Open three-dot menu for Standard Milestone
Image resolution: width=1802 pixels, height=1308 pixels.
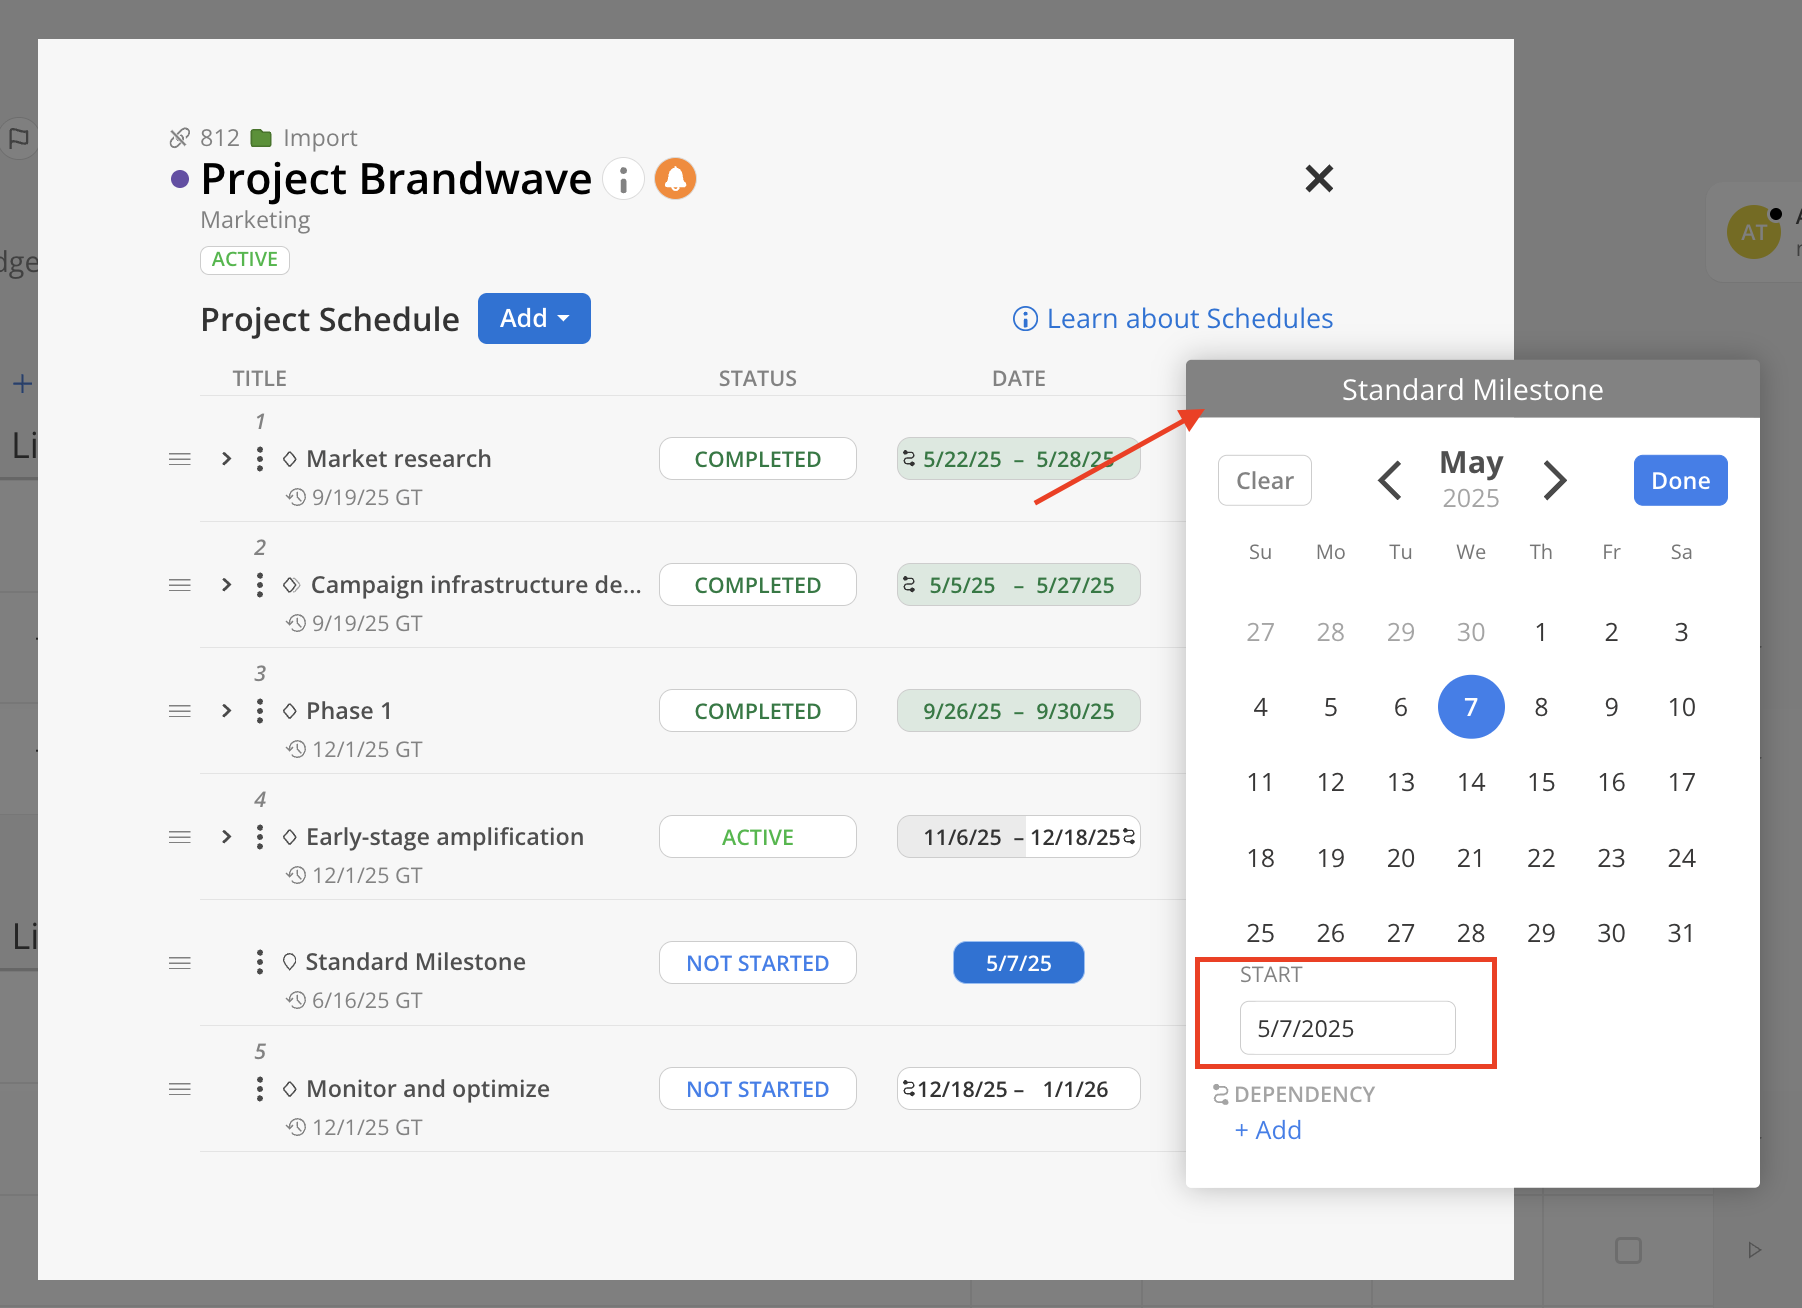[260, 962]
